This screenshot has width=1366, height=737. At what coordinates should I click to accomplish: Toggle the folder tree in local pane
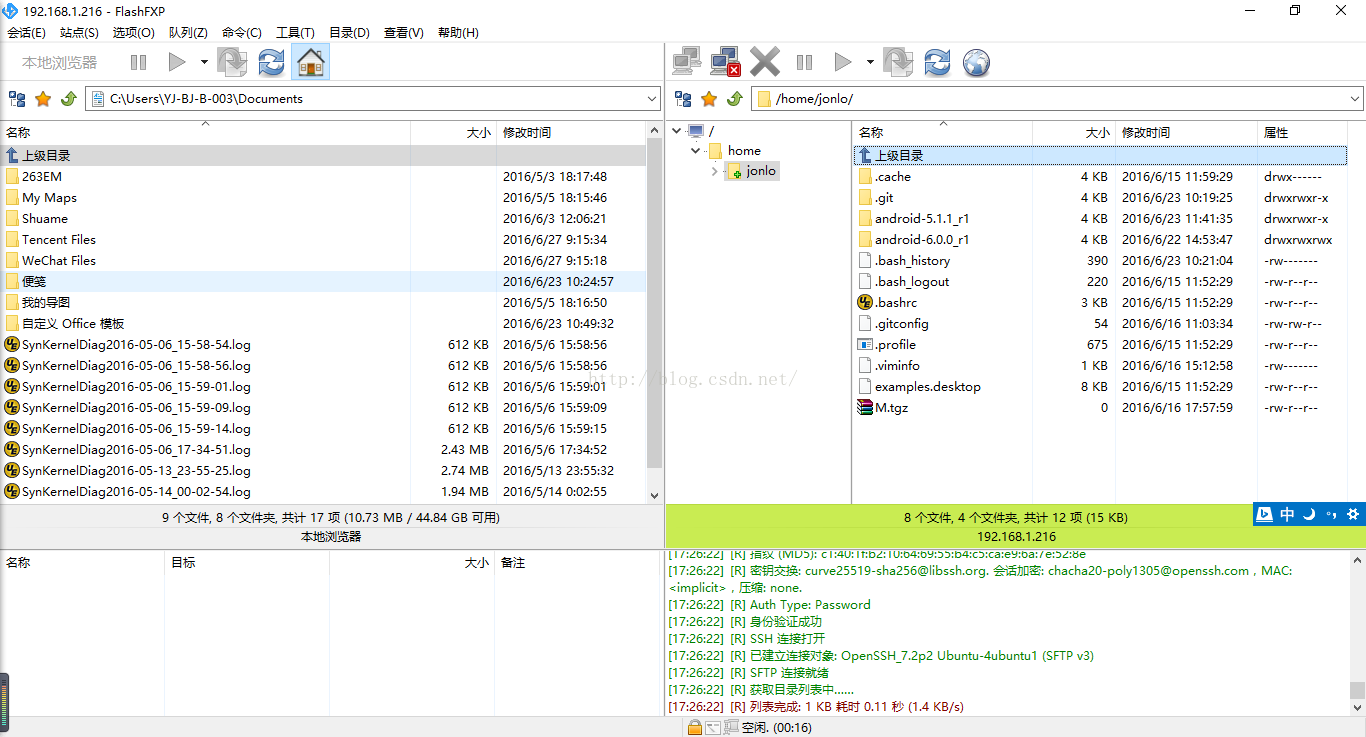[17, 99]
